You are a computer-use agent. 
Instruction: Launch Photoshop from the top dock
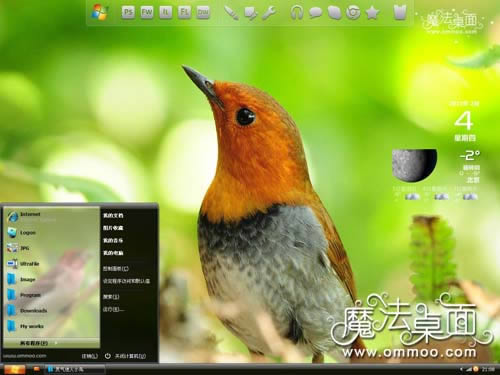click(128, 13)
